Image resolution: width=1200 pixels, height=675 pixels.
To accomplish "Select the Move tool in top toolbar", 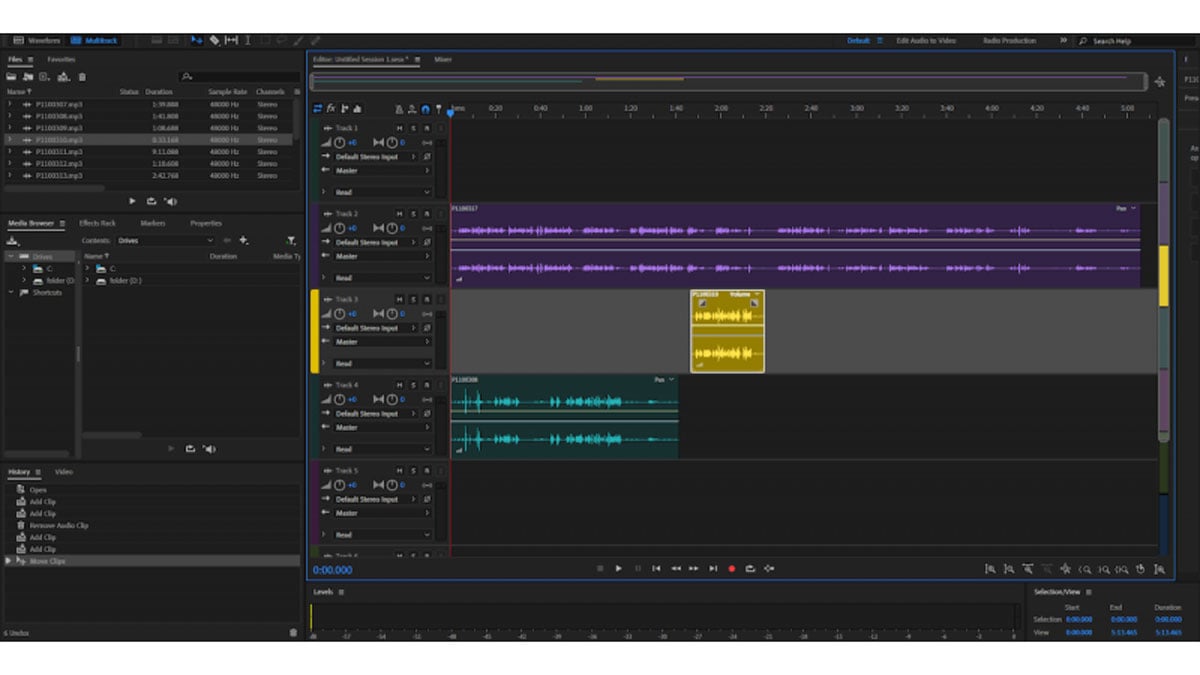I will click(197, 41).
